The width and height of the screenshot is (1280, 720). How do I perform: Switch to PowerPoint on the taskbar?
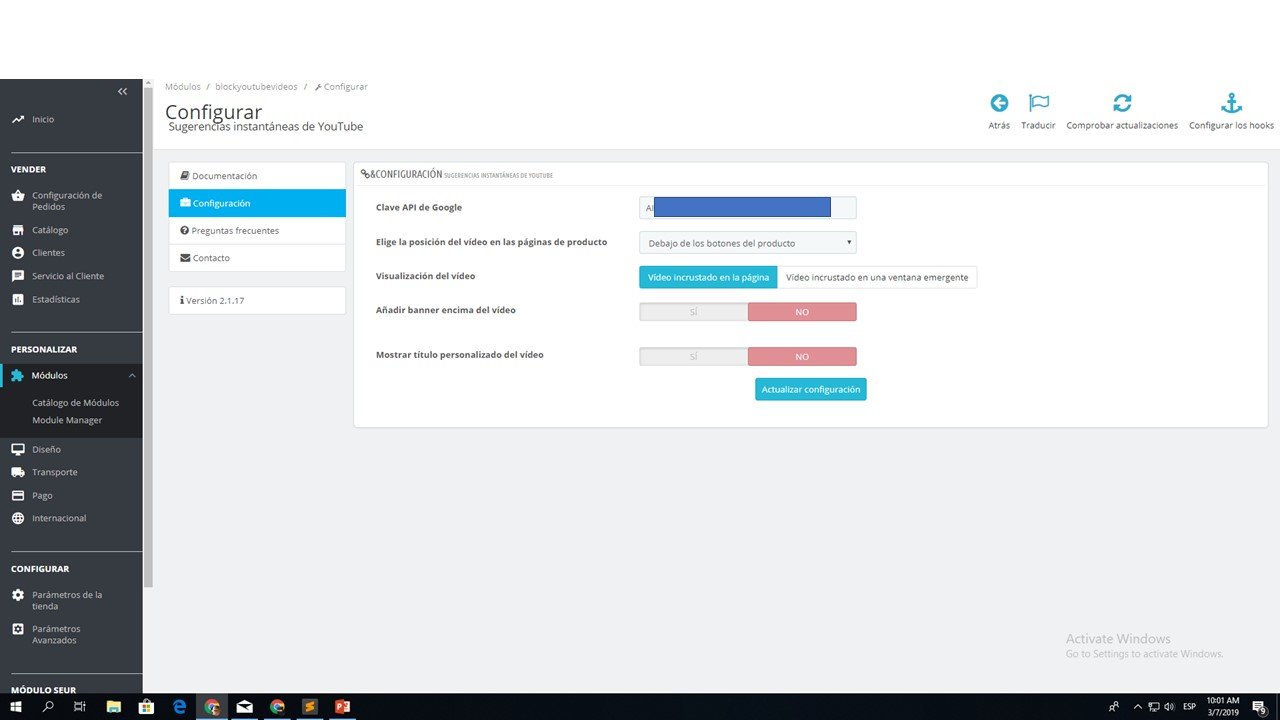point(343,707)
